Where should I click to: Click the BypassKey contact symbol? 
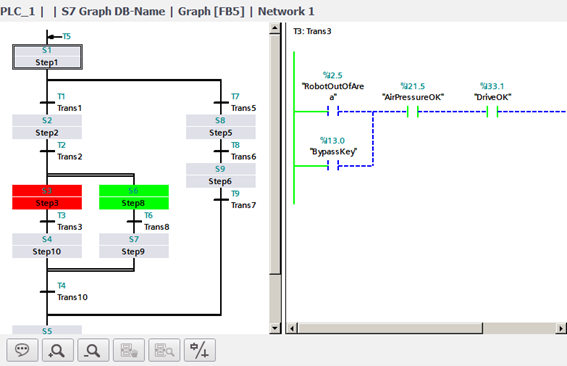point(333,166)
